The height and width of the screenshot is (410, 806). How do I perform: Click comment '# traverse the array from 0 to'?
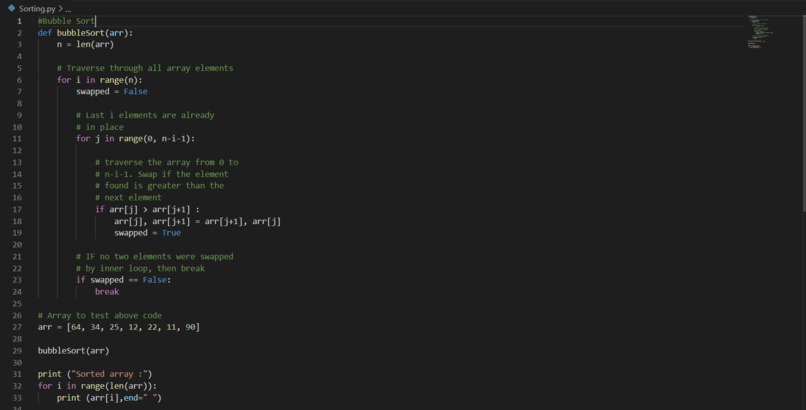(x=167, y=162)
